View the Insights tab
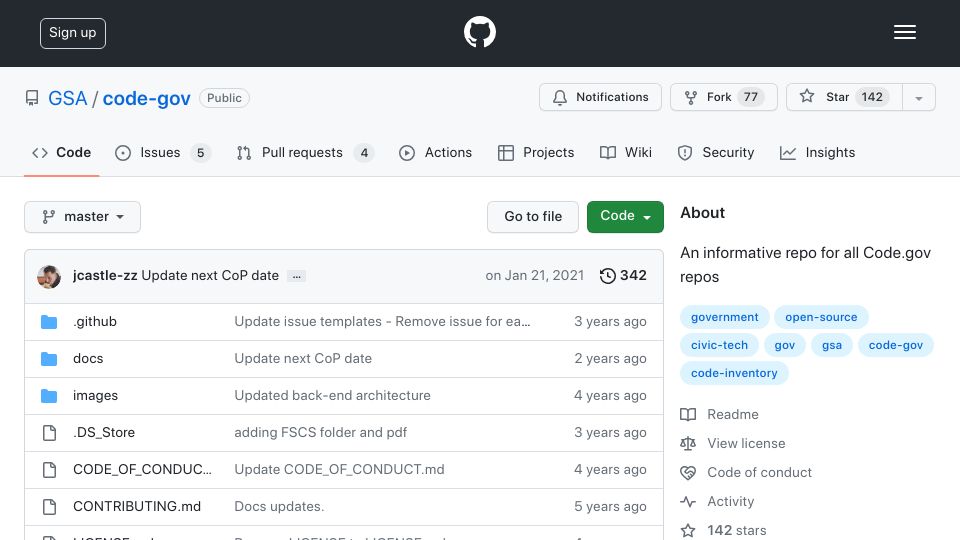 (817, 152)
